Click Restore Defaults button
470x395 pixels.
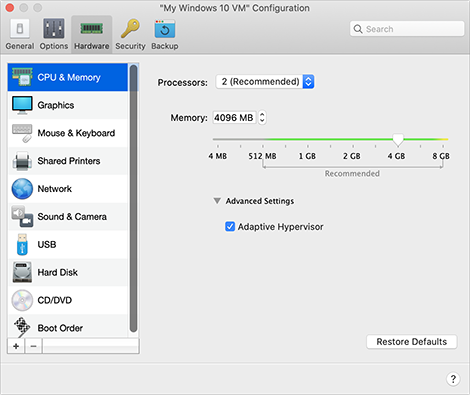[x=412, y=342]
